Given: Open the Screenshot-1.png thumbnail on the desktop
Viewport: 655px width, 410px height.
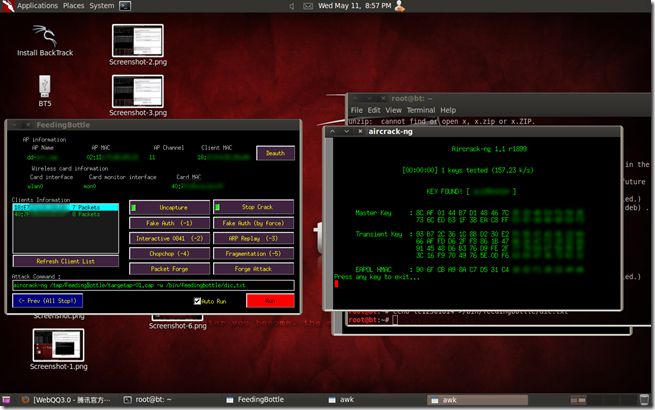Looking at the screenshot, I should 58,350.
